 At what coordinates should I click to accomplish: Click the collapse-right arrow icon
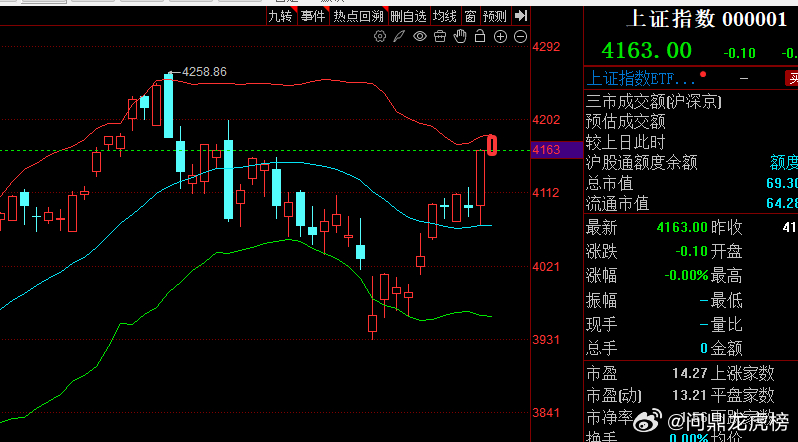[520, 16]
